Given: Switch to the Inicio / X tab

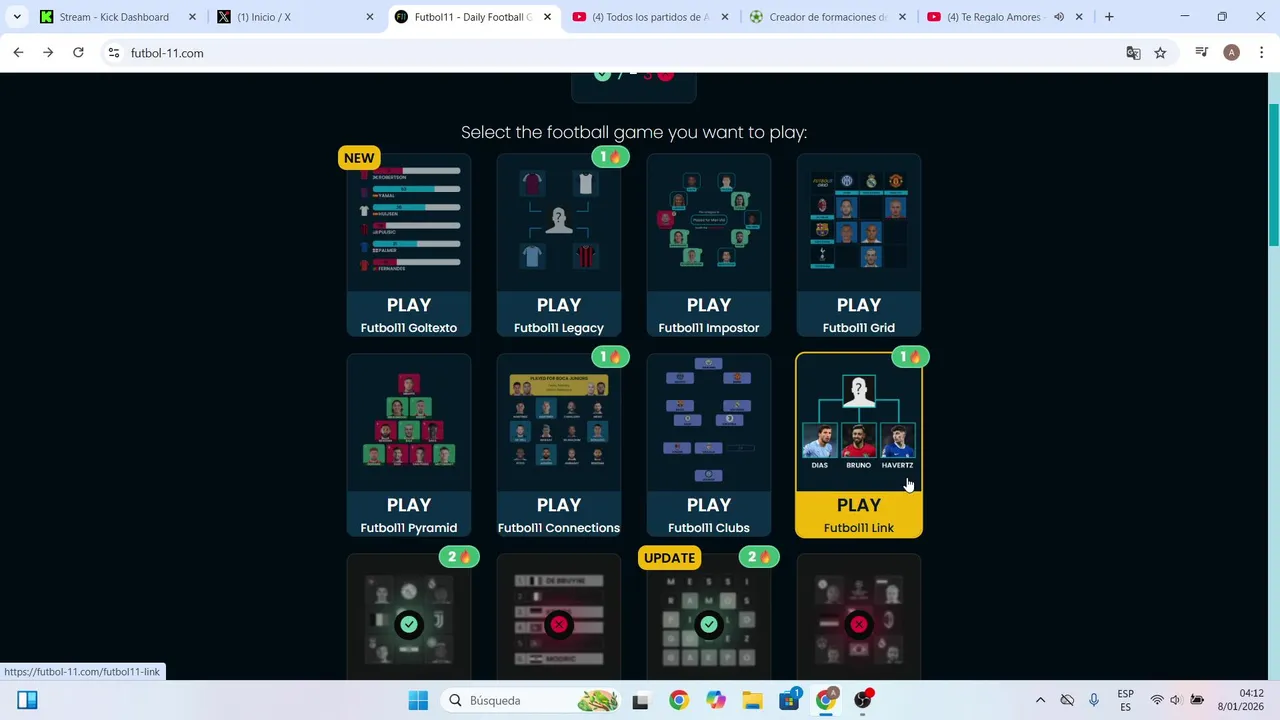Looking at the screenshot, I should tap(295, 17).
